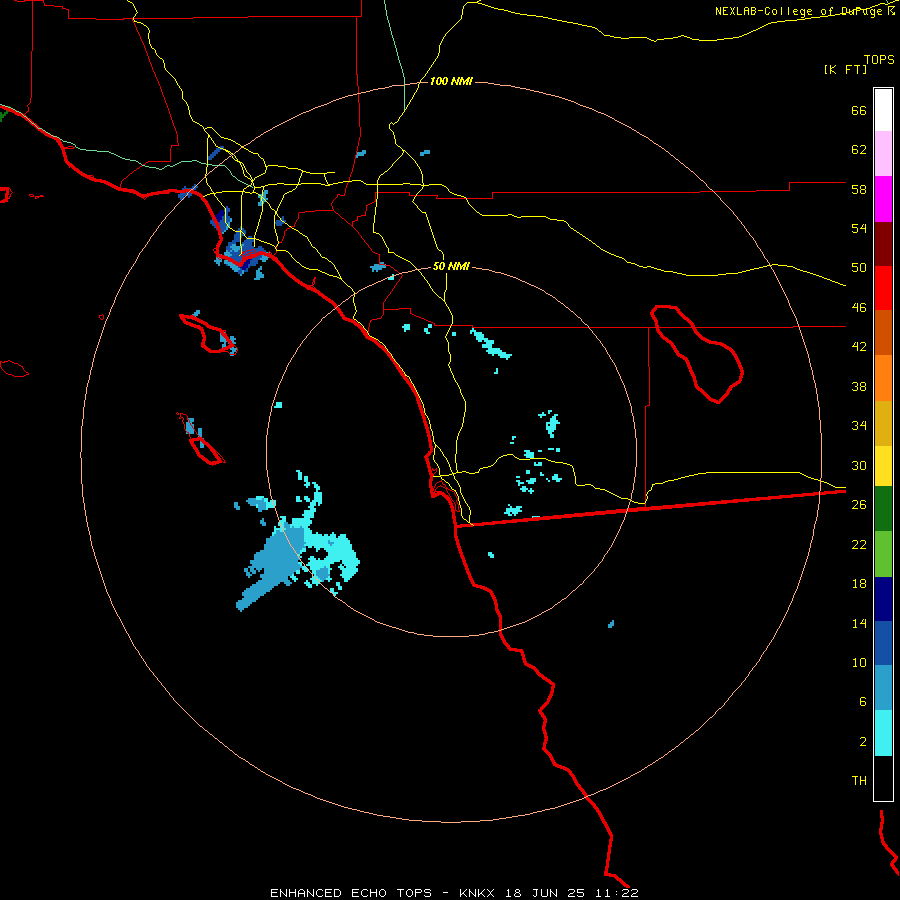This screenshot has width=900, height=900.
Task: Click the burnt orange legend swatch
Action: click(x=883, y=332)
